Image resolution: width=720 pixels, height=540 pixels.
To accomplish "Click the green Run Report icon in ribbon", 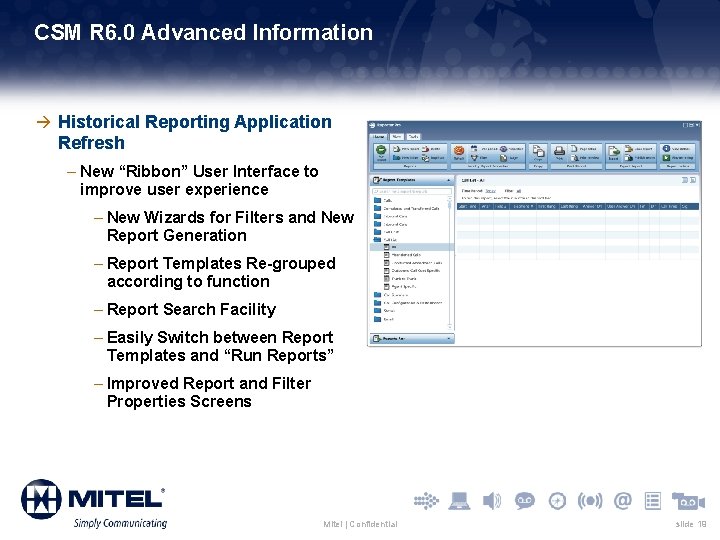I will pos(381,150).
